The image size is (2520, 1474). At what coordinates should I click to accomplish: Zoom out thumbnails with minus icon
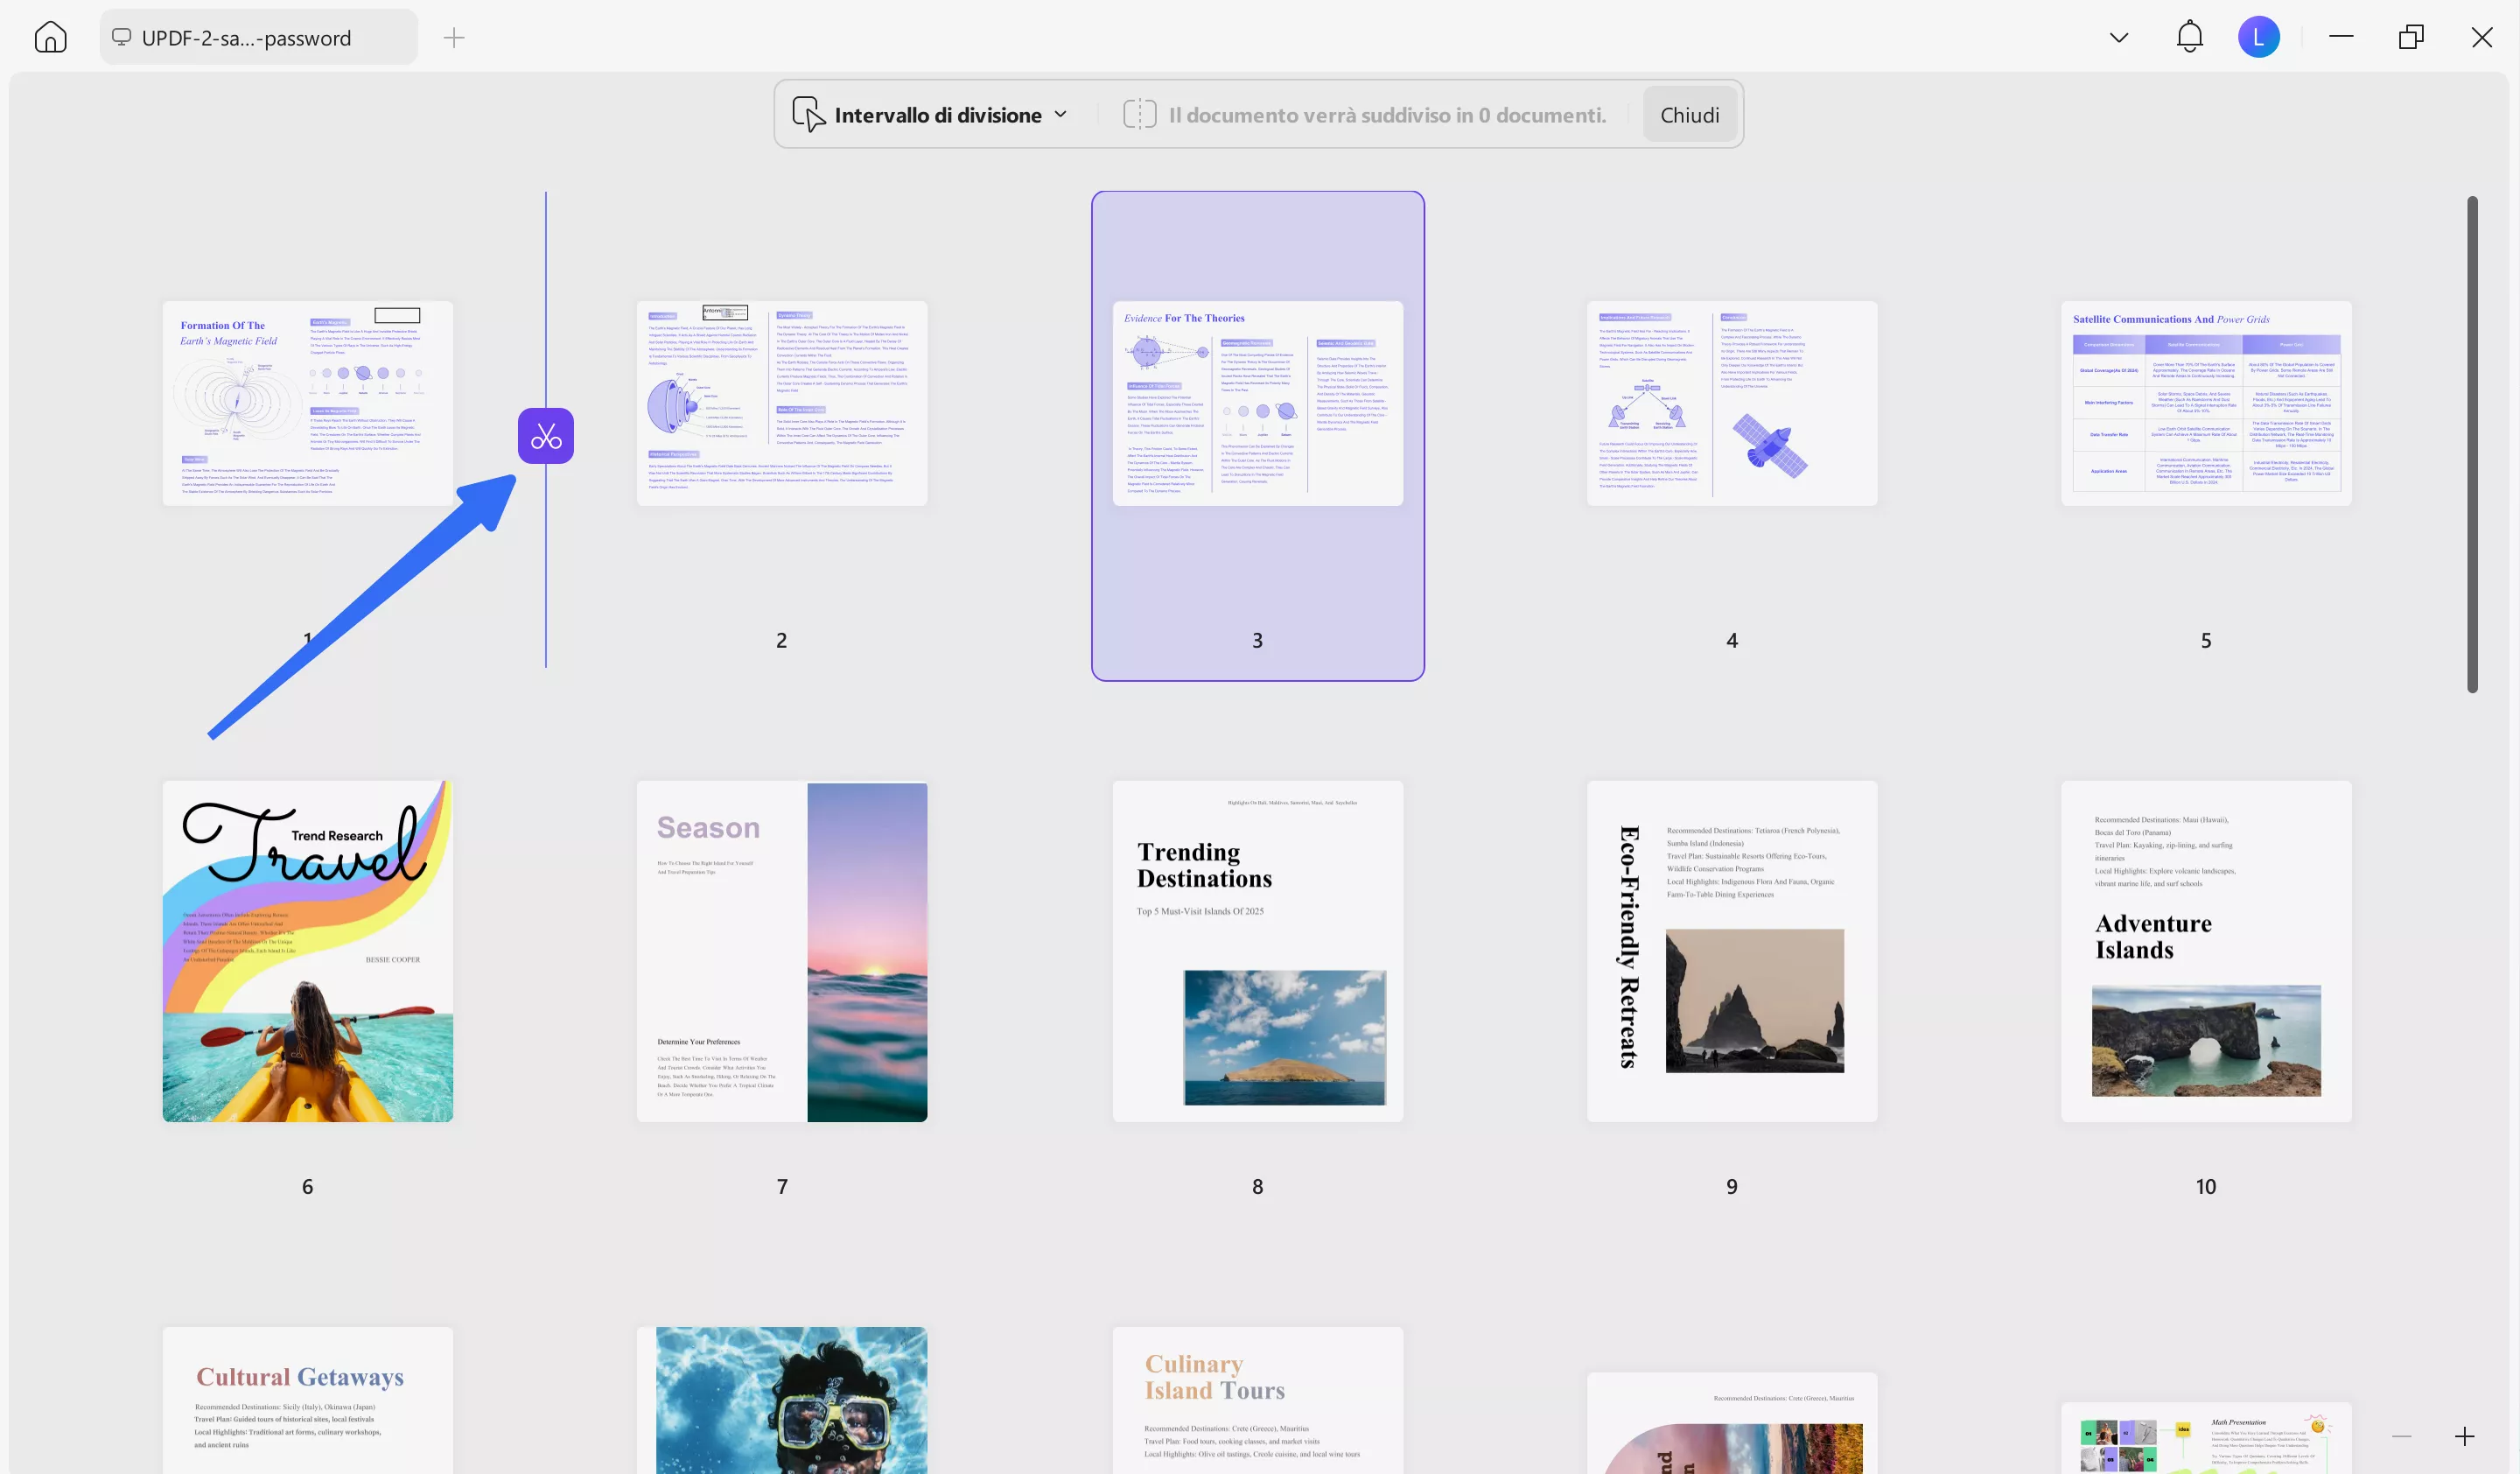point(2402,1437)
